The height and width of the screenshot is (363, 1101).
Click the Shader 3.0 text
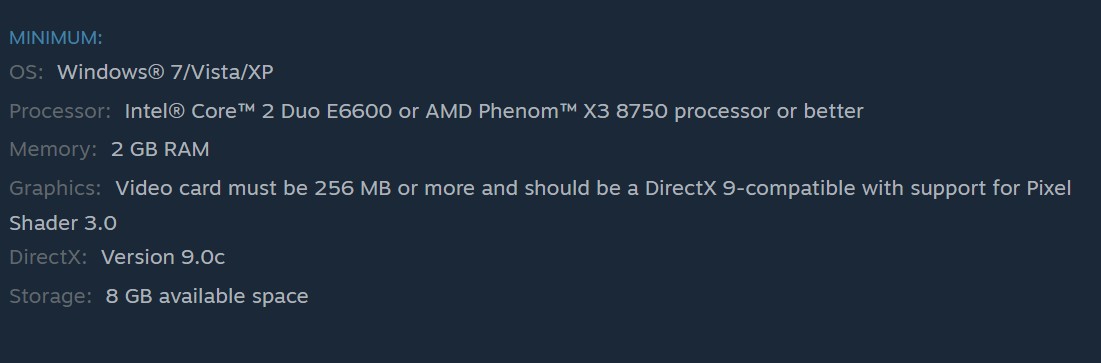pos(62,223)
